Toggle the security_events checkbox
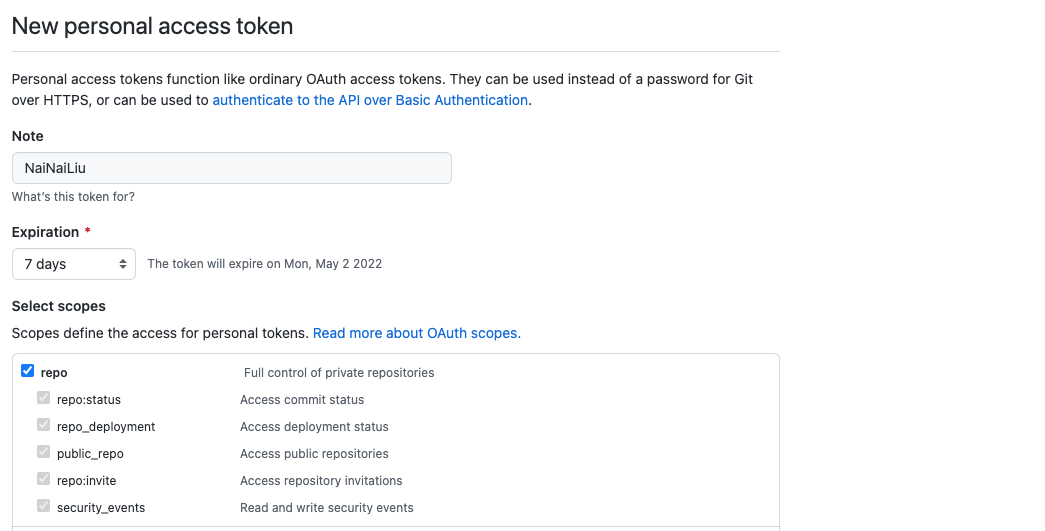 tap(44, 507)
